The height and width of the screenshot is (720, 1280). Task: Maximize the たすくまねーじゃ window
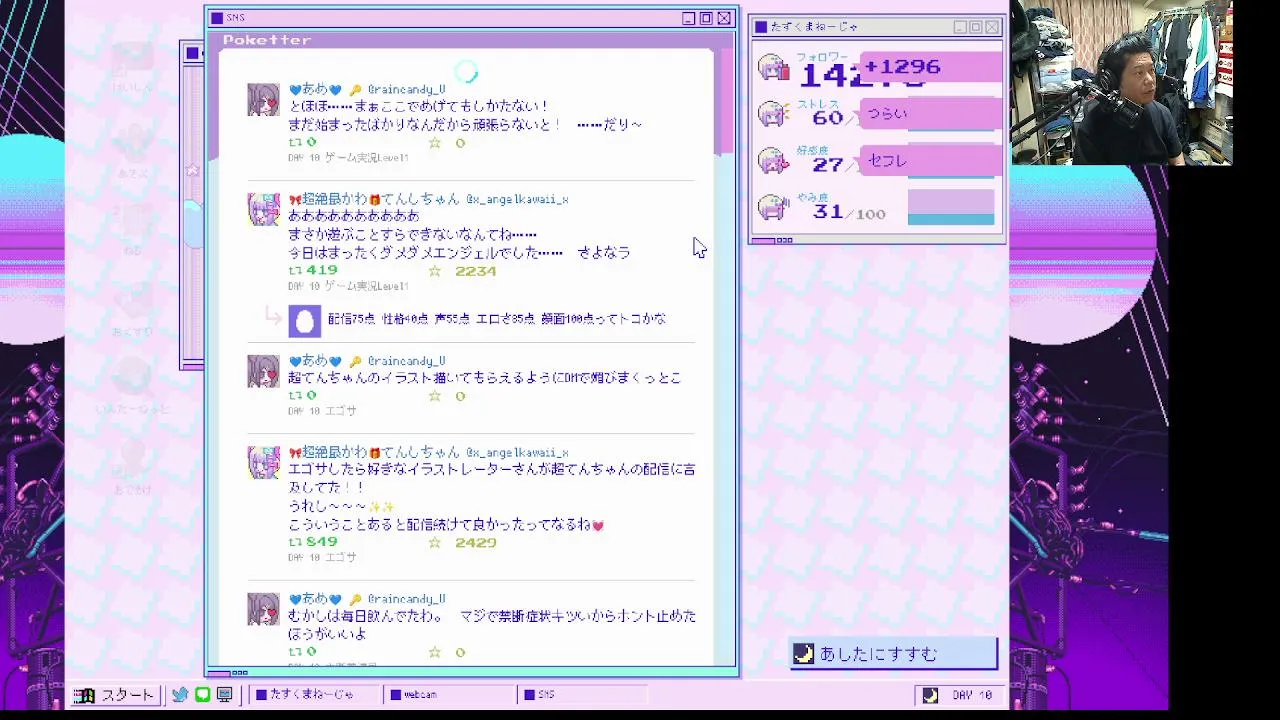(x=976, y=27)
